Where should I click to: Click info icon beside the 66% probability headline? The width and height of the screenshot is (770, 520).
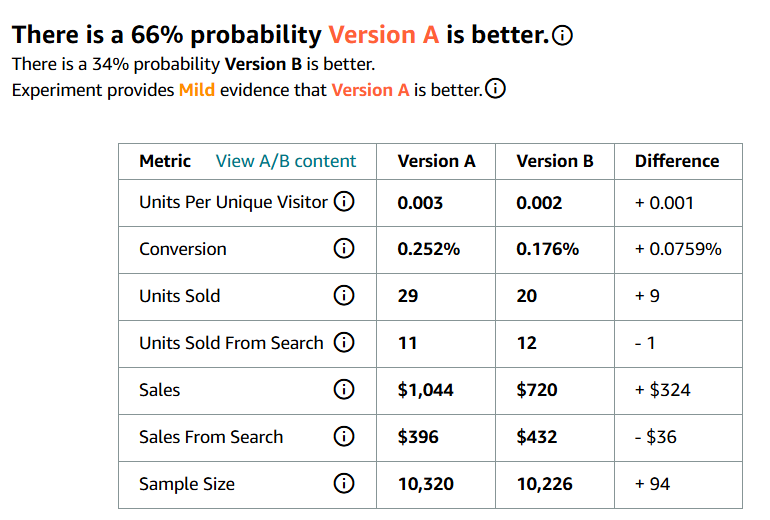click(562, 35)
